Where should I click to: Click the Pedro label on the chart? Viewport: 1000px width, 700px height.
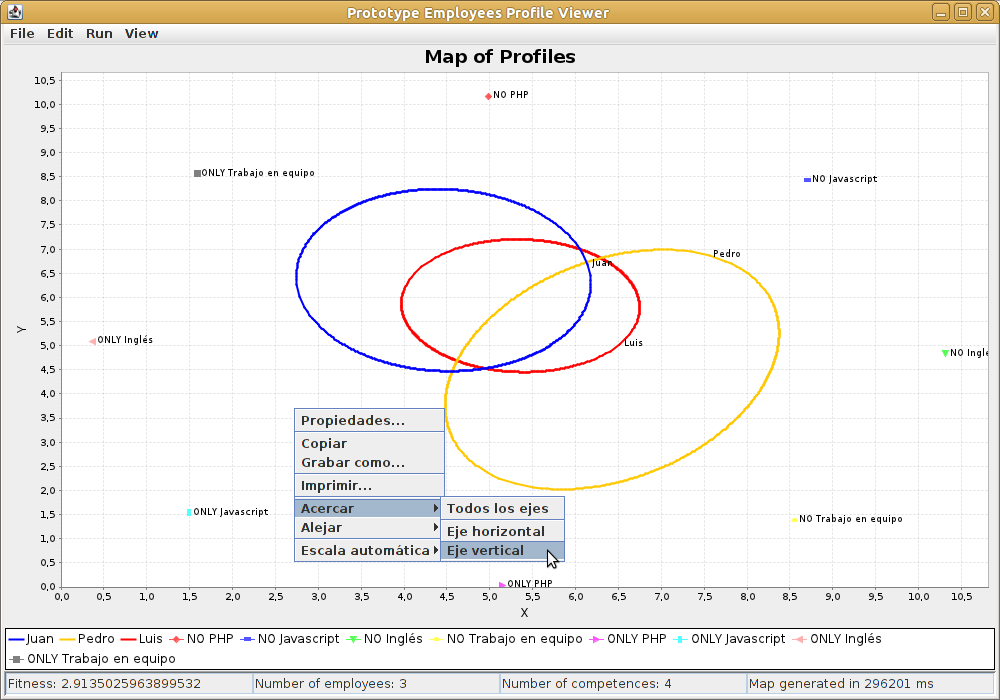tap(726, 254)
